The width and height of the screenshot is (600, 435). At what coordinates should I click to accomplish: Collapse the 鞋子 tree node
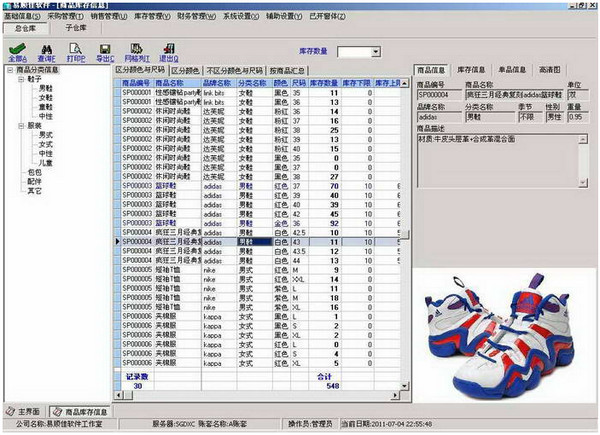point(21,79)
